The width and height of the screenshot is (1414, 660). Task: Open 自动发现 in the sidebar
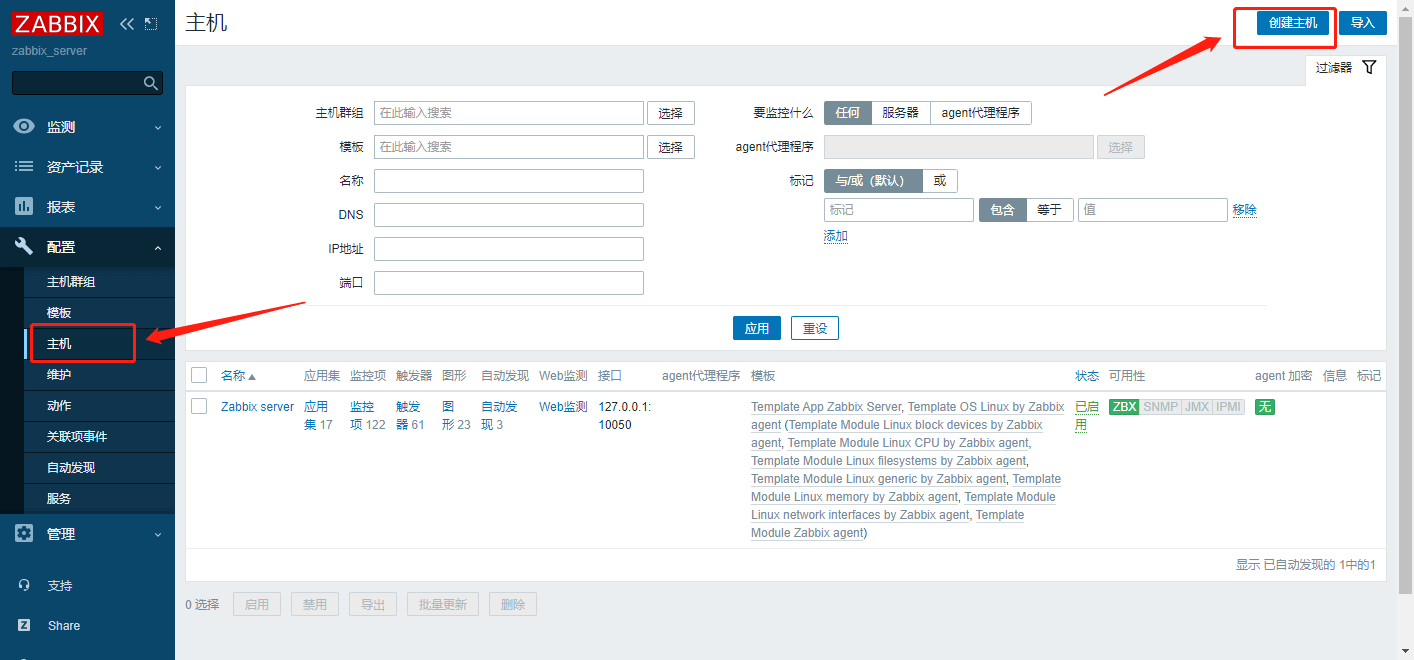[71, 468]
